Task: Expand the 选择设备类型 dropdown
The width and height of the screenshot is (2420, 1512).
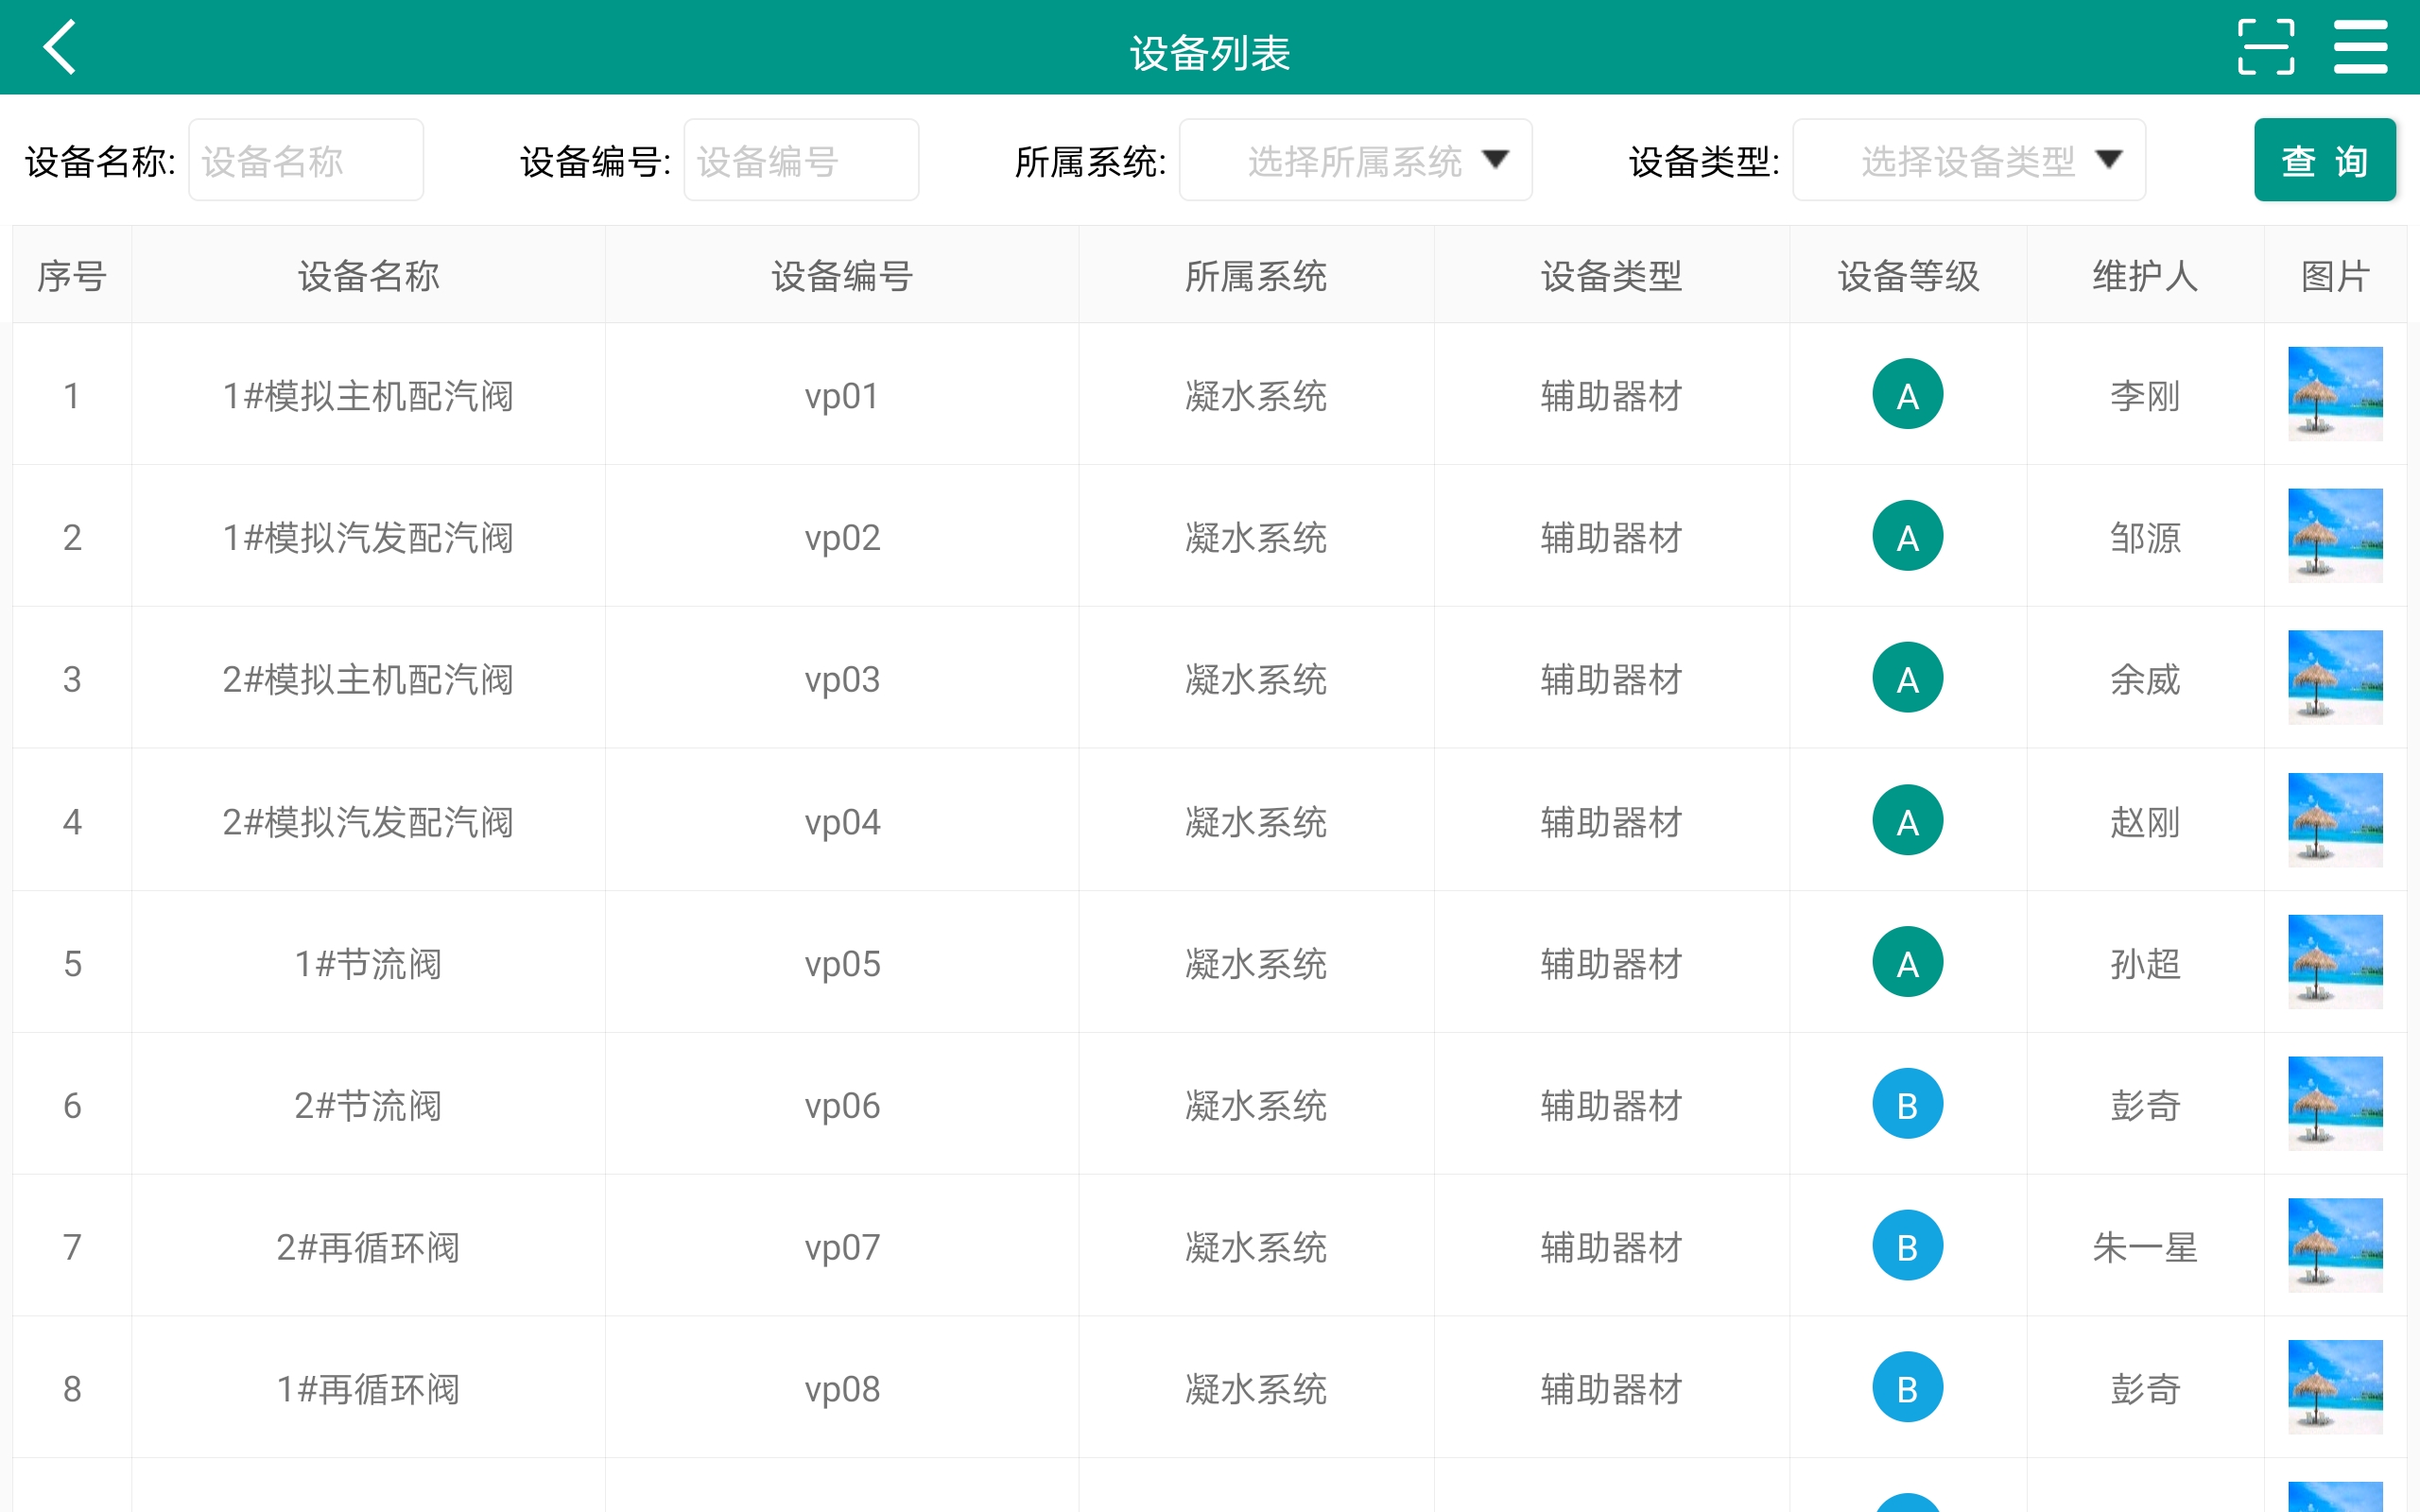Action: click(x=1967, y=160)
